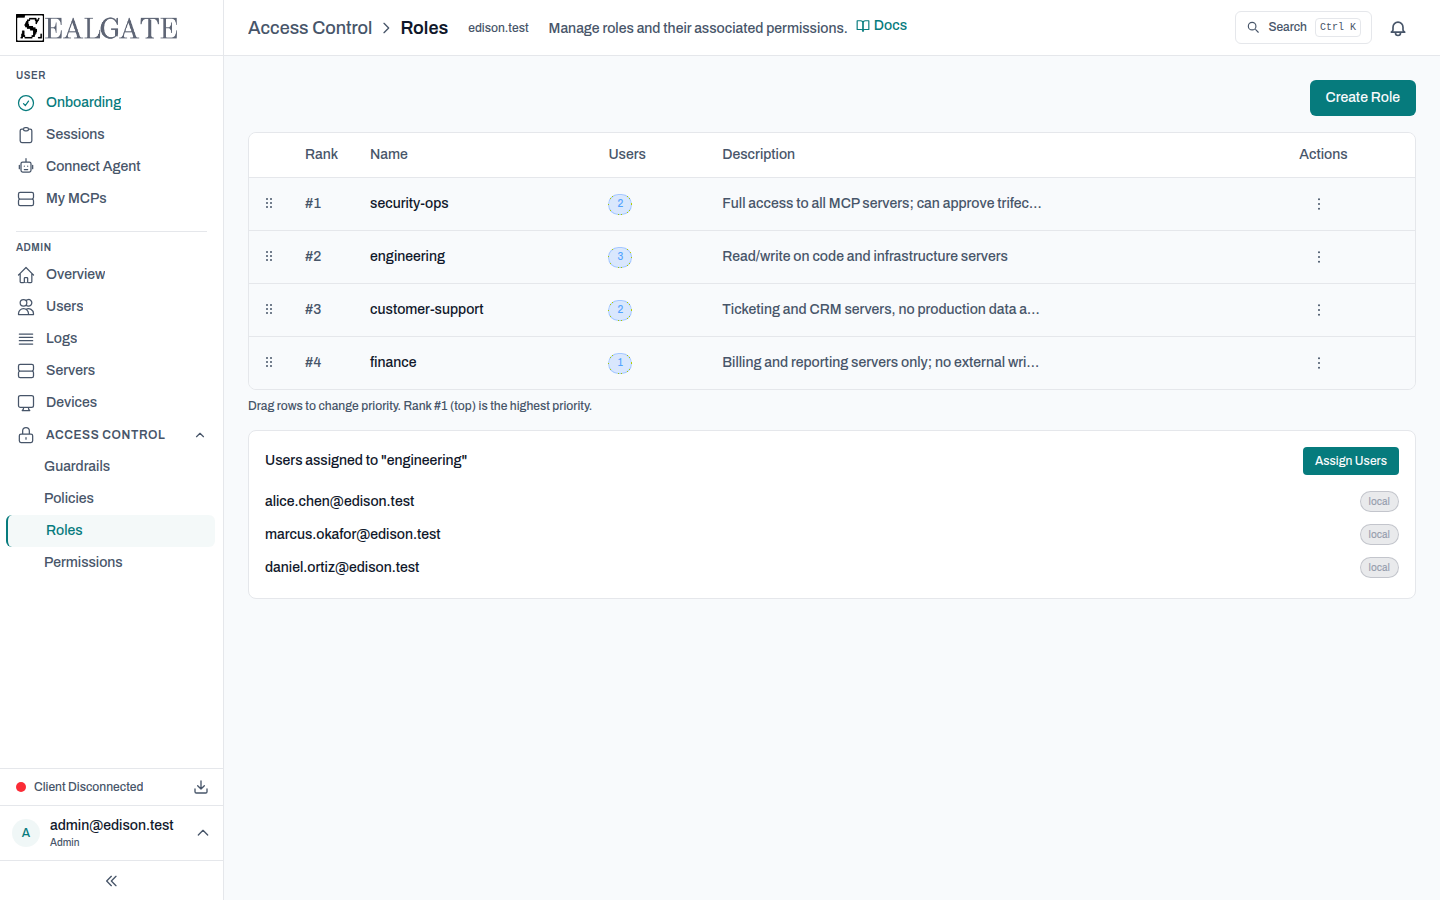
Task: Click the drag handle for engineering row
Action: tap(269, 256)
